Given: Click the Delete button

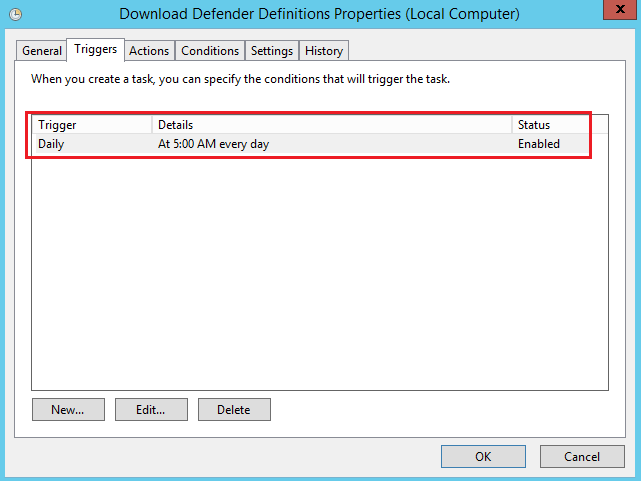Looking at the screenshot, I should coord(234,409).
